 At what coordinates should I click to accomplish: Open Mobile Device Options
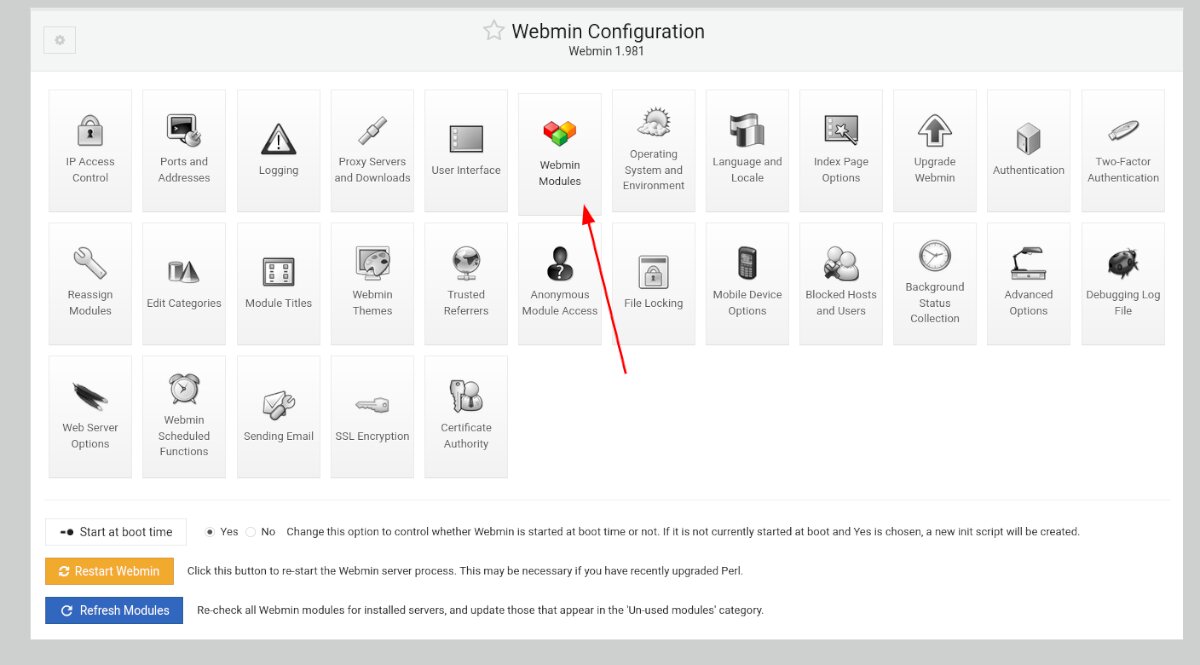747,283
